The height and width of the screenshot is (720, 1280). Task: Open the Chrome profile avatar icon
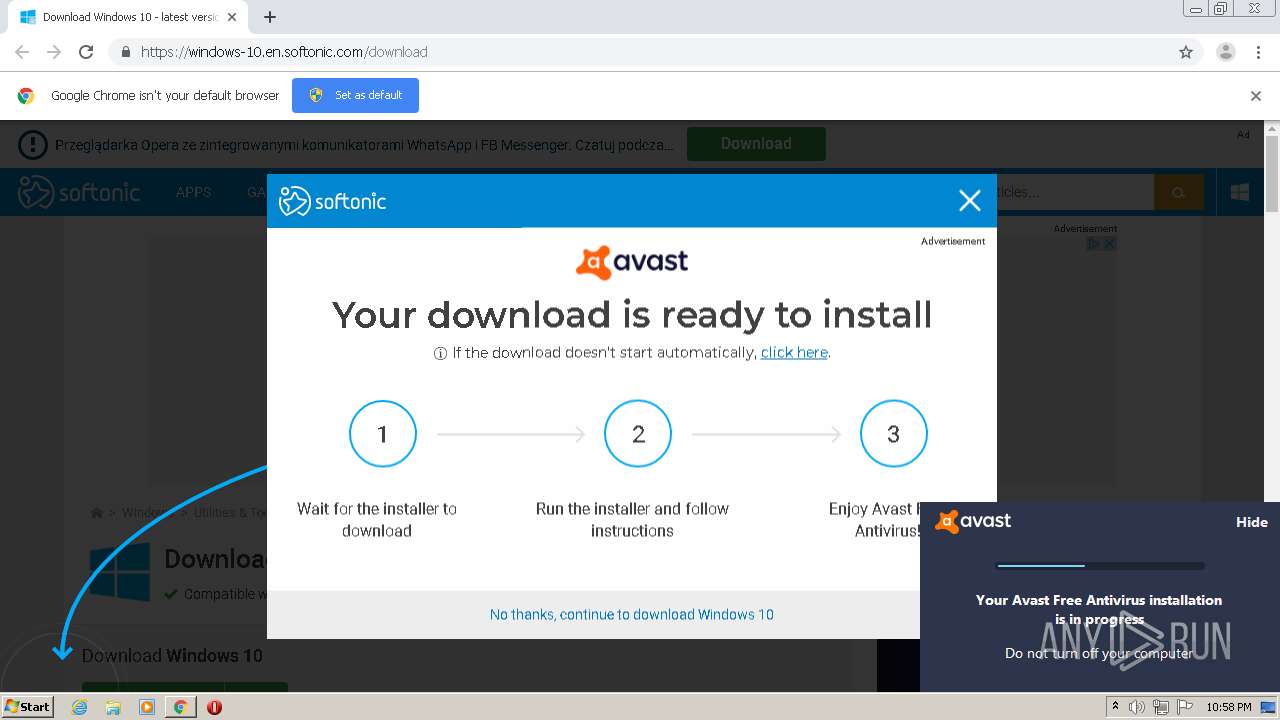[x=1225, y=52]
